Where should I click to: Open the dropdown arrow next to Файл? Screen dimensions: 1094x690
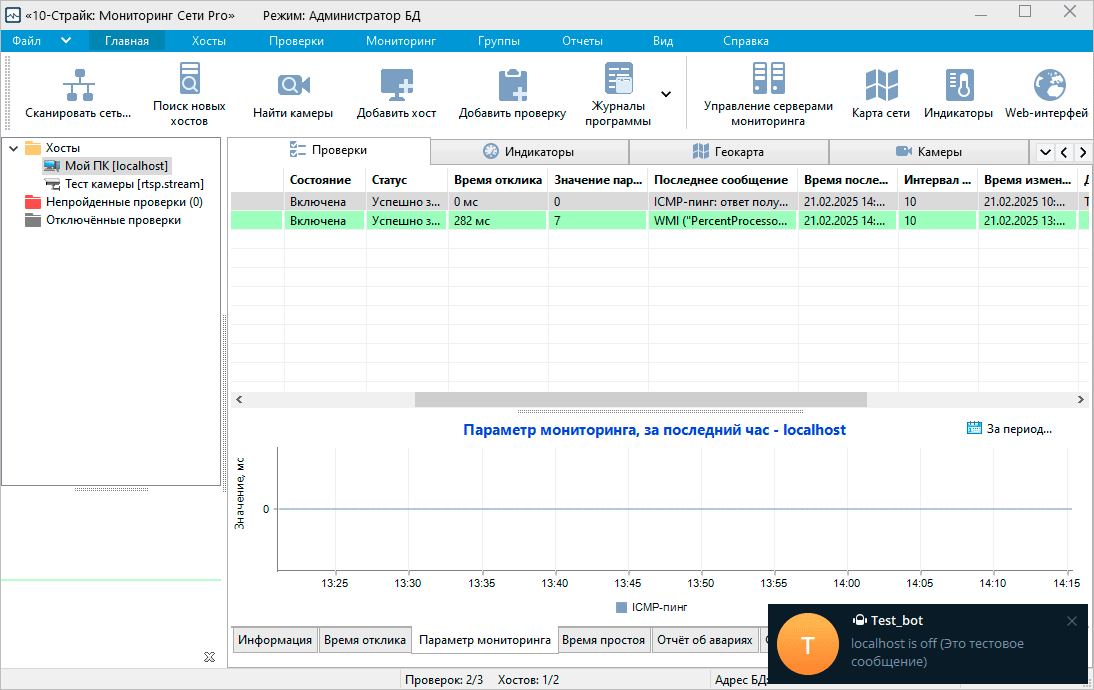tap(66, 40)
